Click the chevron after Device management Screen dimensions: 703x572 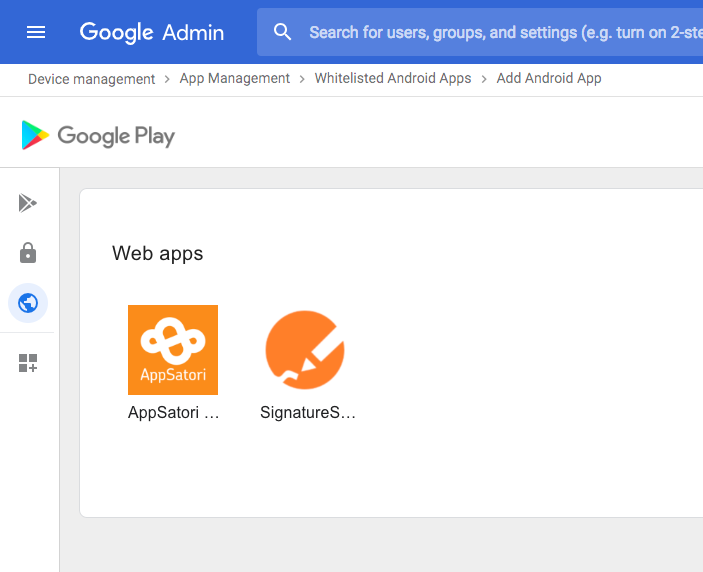[x=167, y=78]
